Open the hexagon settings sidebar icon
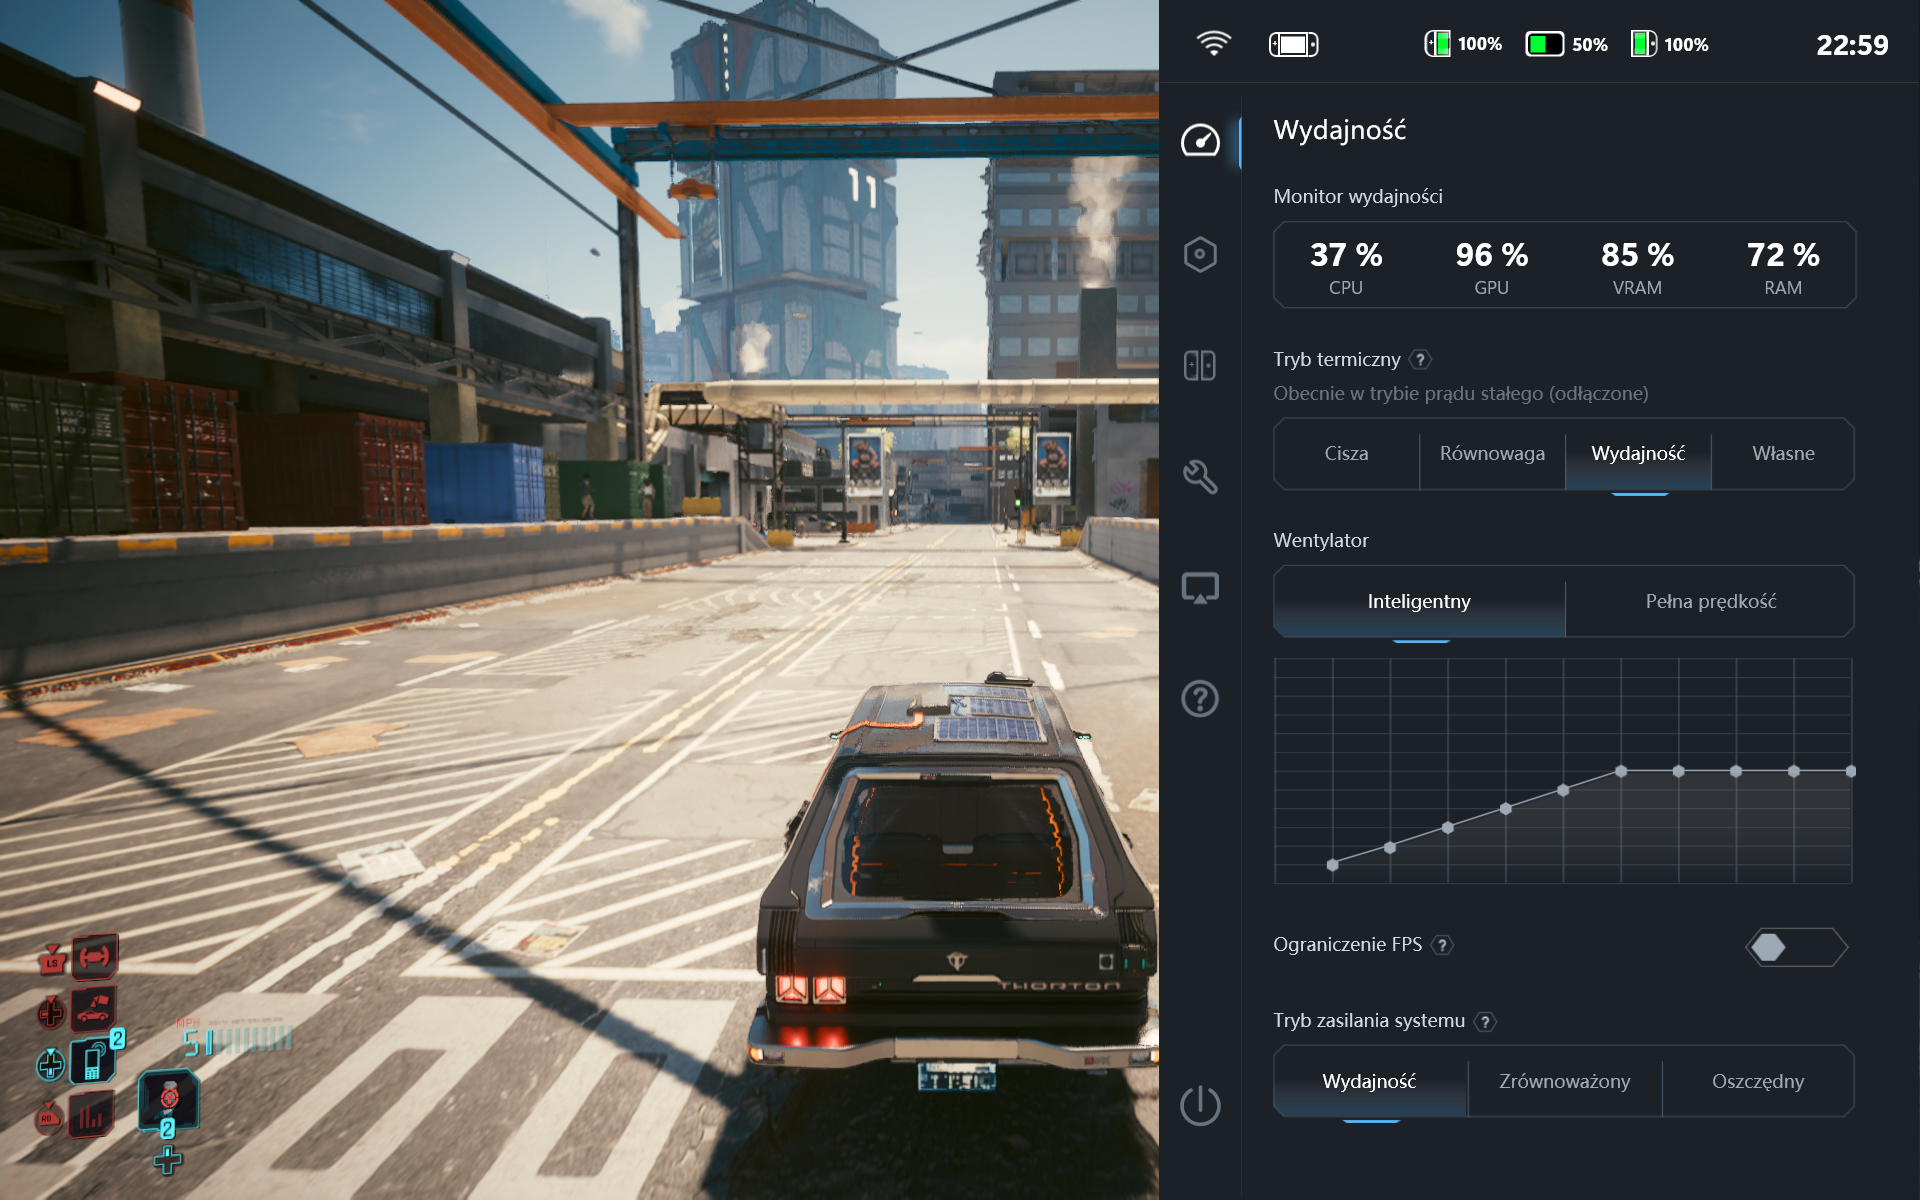 [x=1200, y=254]
